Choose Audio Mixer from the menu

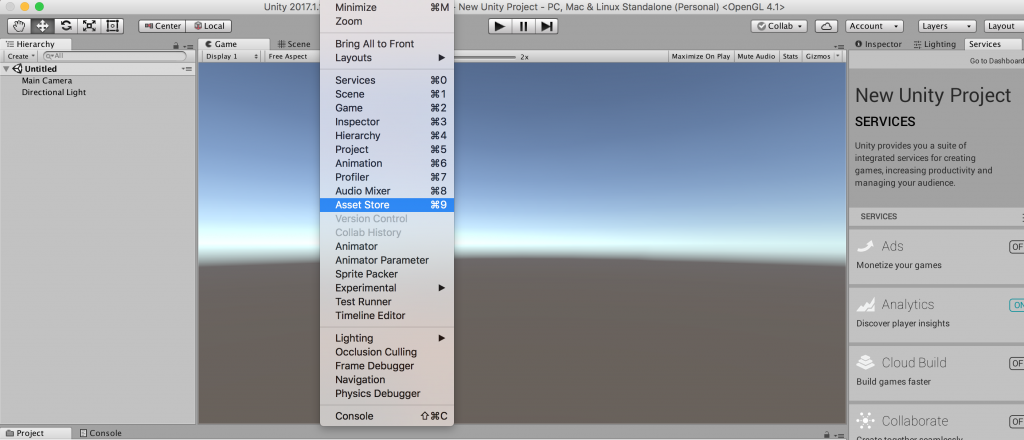[x=387, y=191]
